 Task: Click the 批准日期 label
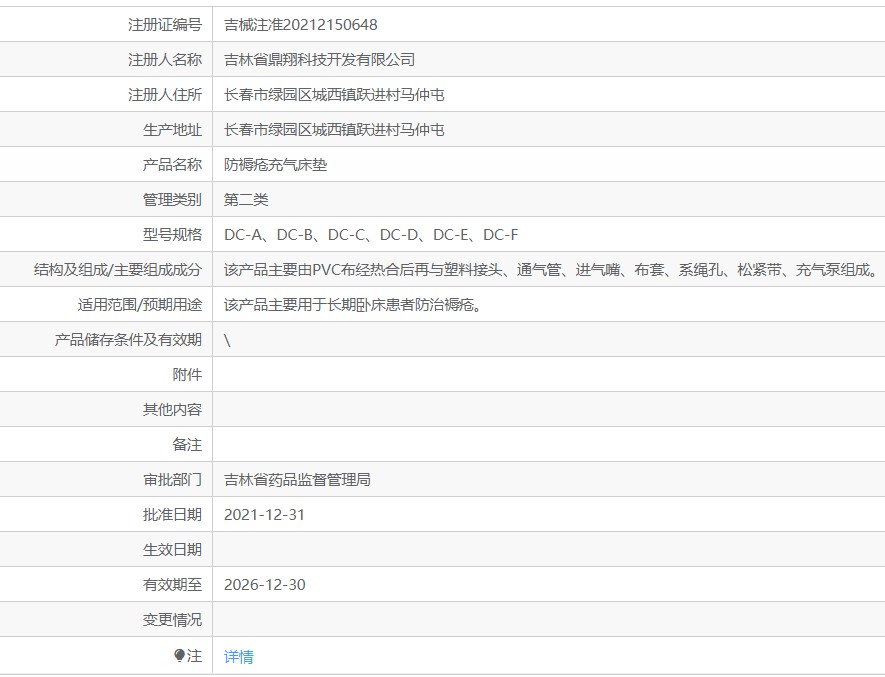172,515
